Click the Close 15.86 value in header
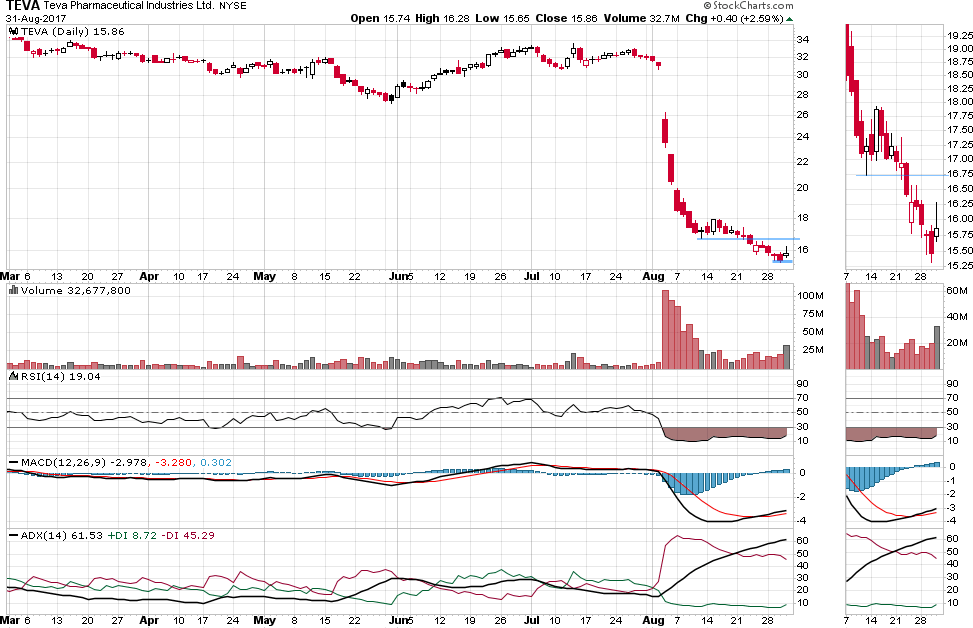The height and width of the screenshot is (628, 973). (566, 19)
